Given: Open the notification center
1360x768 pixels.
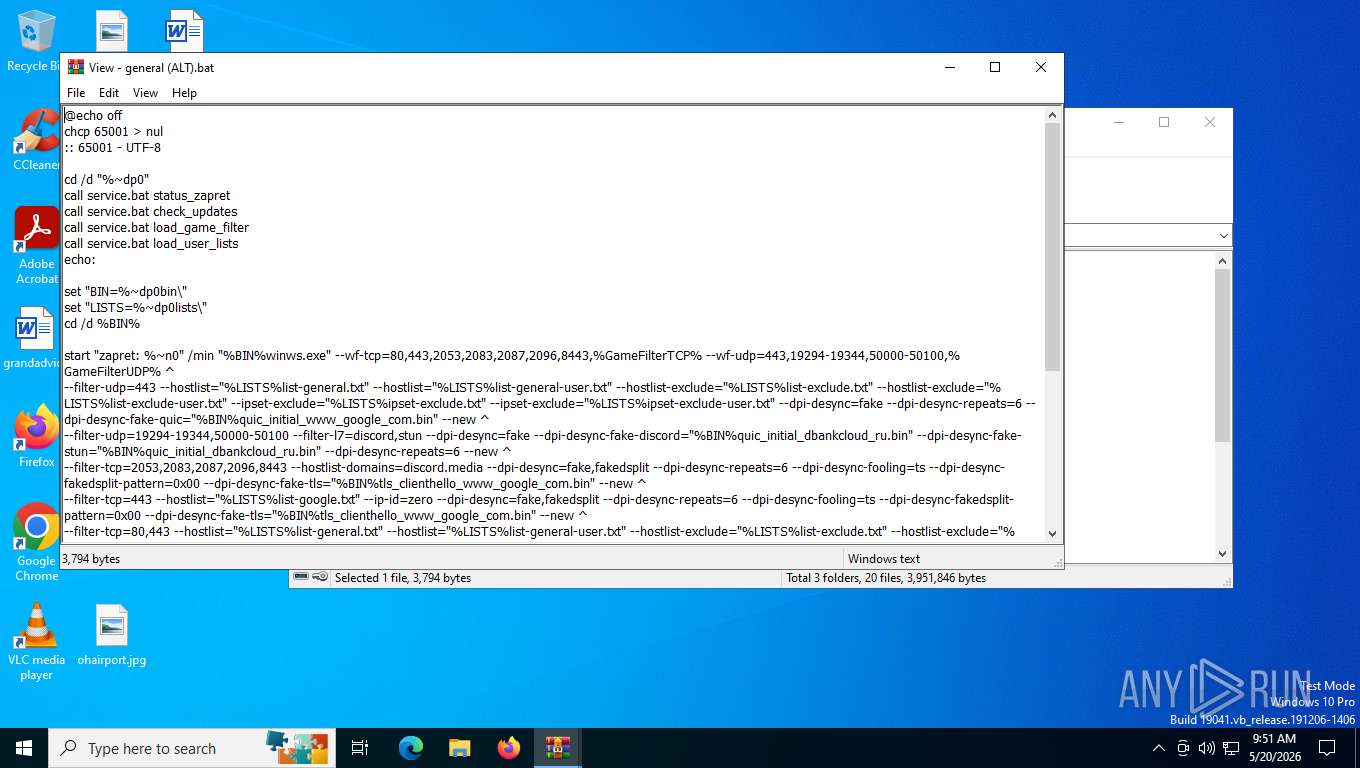Looking at the screenshot, I should [x=1327, y=748].
